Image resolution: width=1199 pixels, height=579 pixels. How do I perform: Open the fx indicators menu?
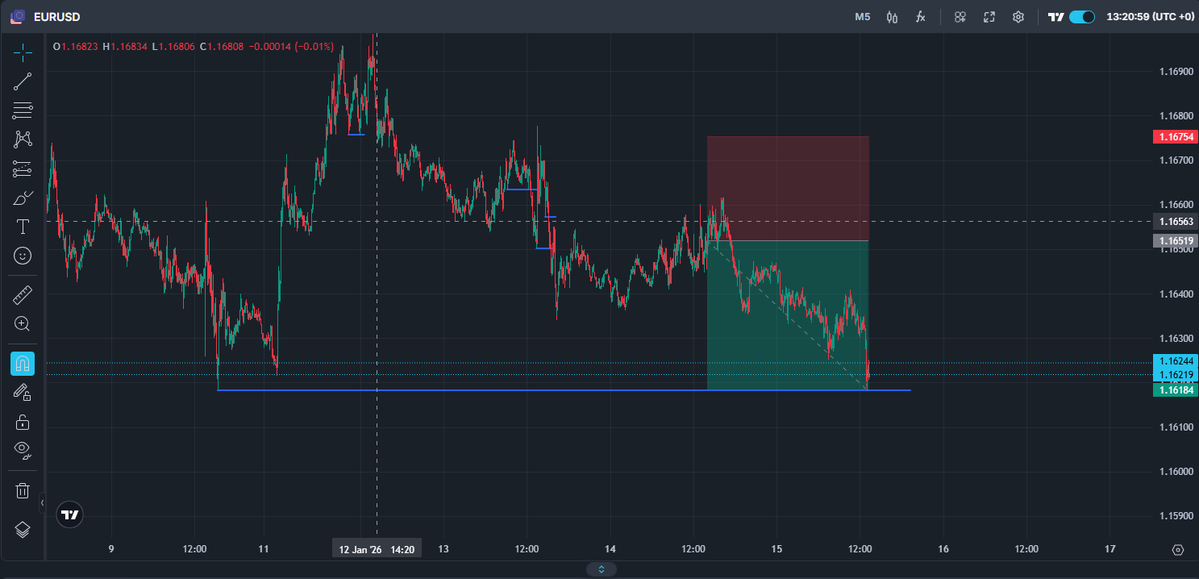click(921, 17)
